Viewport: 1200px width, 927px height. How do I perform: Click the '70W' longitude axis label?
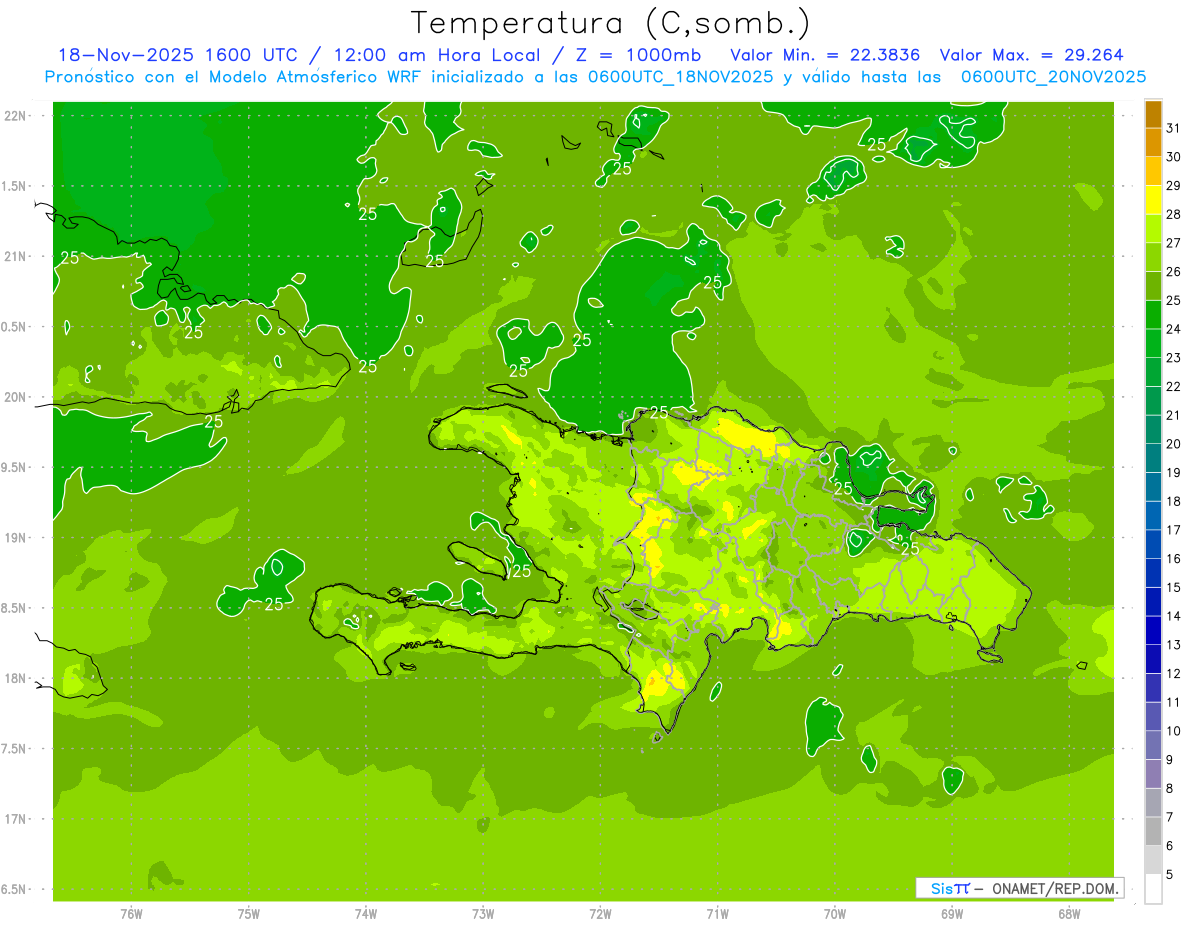click(x=835, y=913)
